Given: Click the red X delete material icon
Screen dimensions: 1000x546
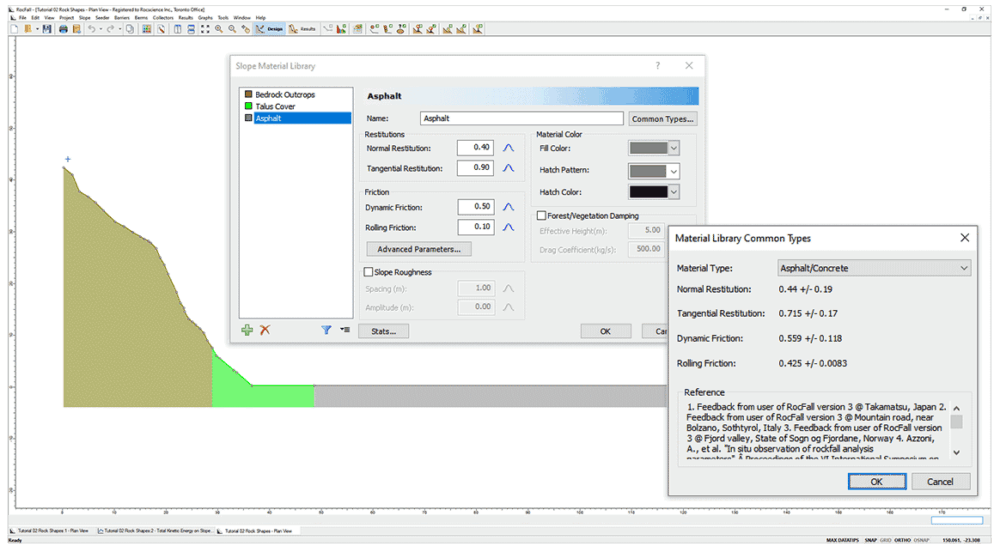Looking at the screenshot, I should [x=265, y=330].
